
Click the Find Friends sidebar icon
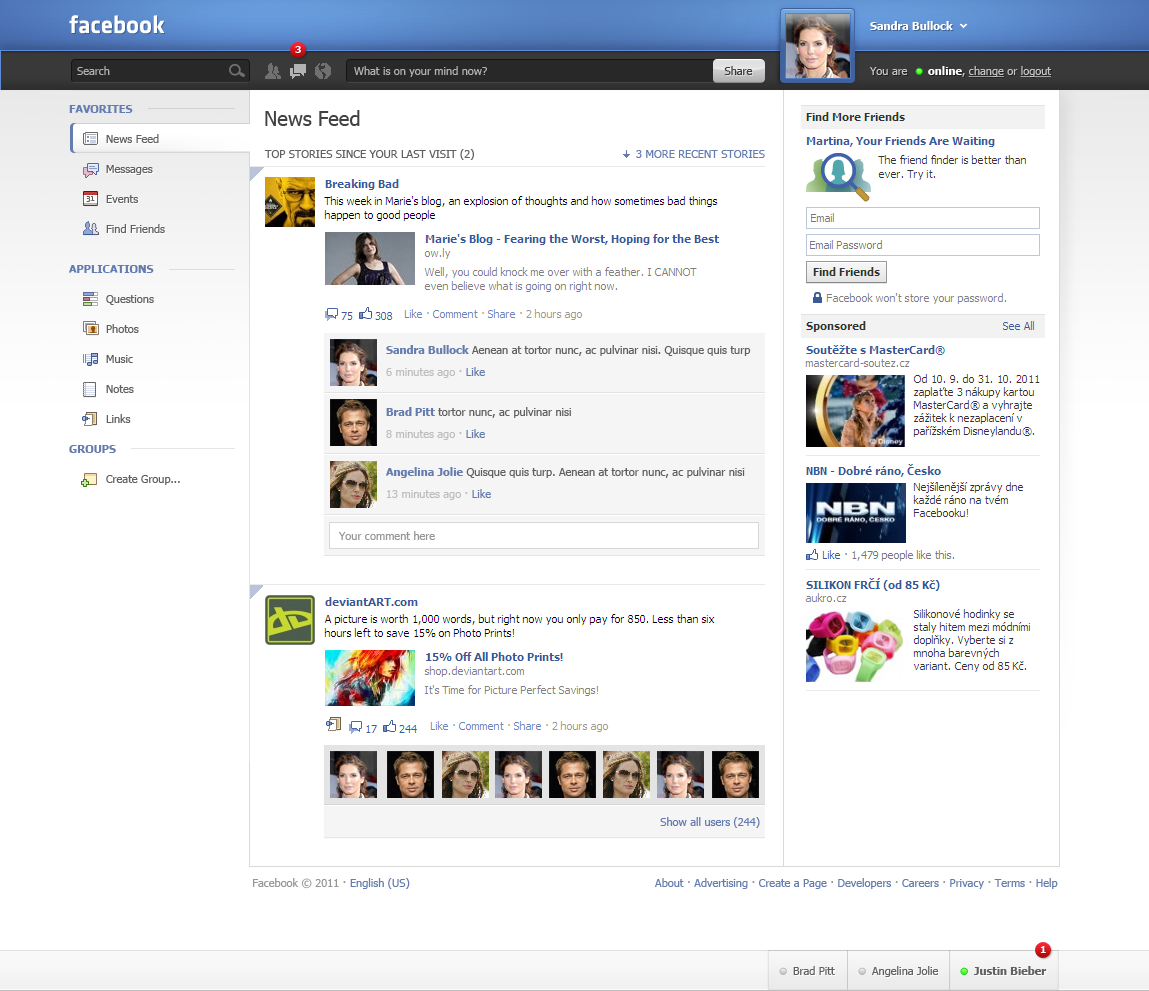tap(91, 229)
